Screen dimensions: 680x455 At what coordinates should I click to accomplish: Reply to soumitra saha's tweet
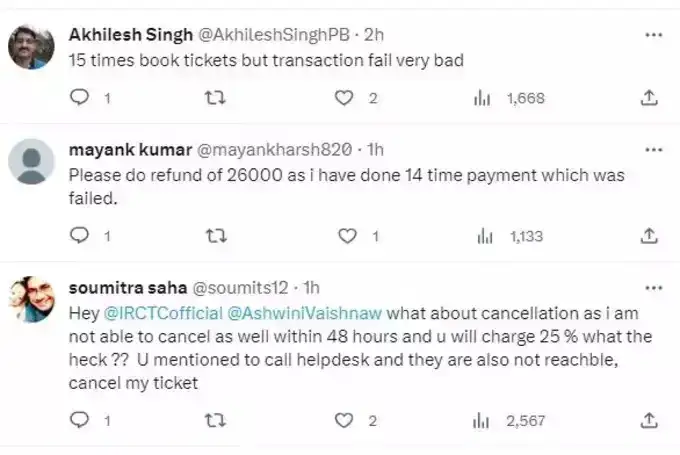(80, 421)
